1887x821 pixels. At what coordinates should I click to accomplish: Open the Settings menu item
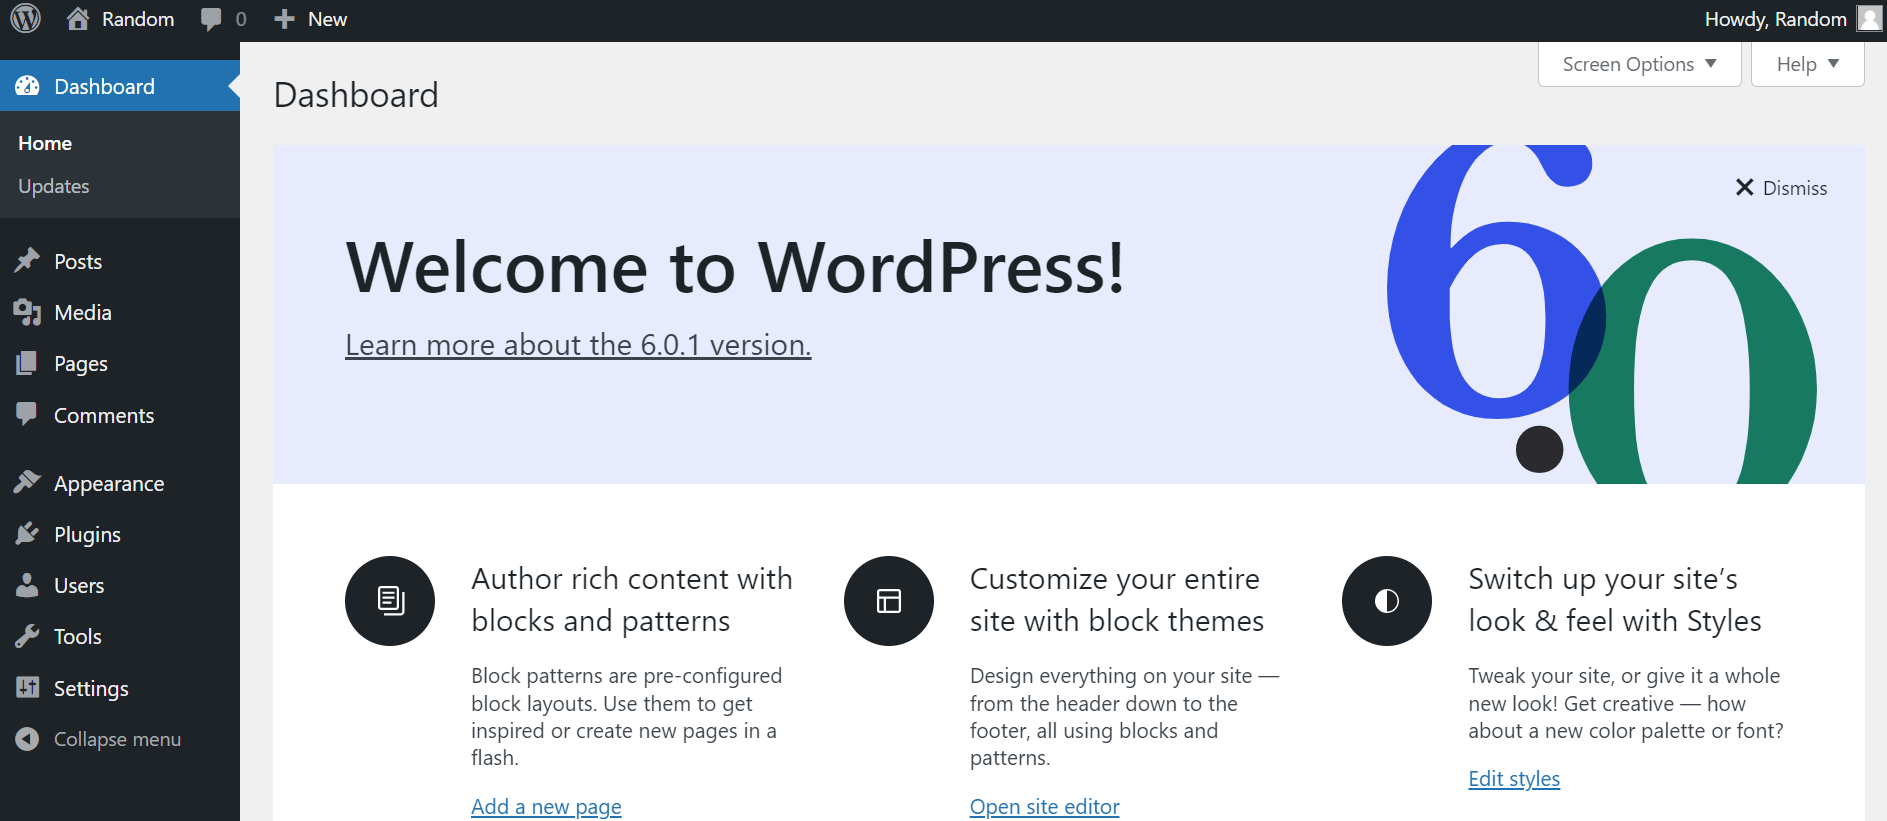91,688
